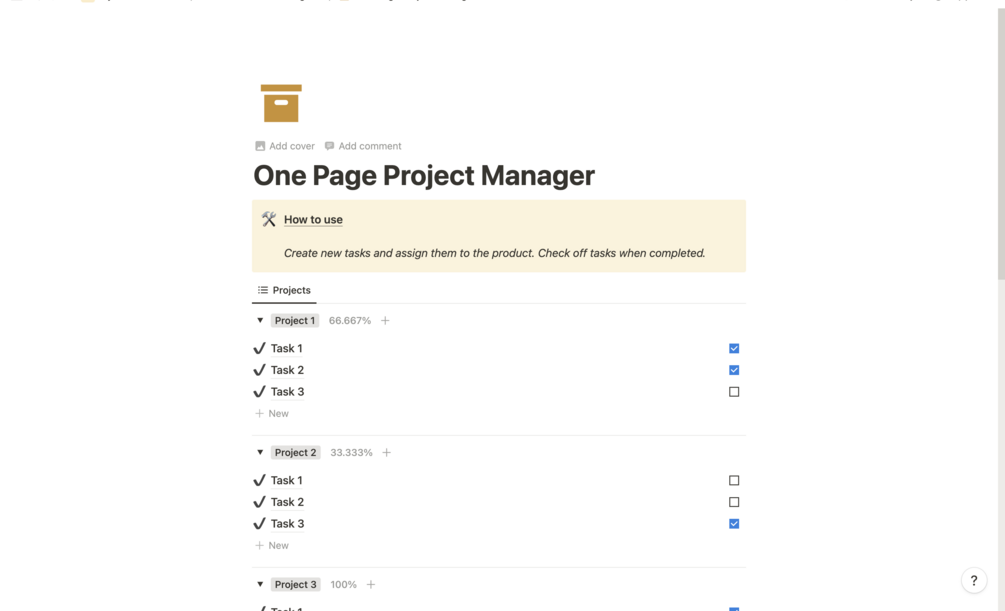This screenshot has width=1005, height=611.
Task: Select the Projects view tab
Action: click(284, 290)
